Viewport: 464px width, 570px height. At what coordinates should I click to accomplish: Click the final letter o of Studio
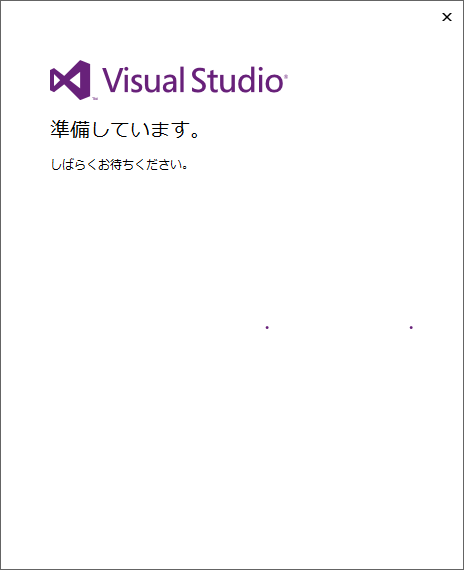tap(274, 83)
